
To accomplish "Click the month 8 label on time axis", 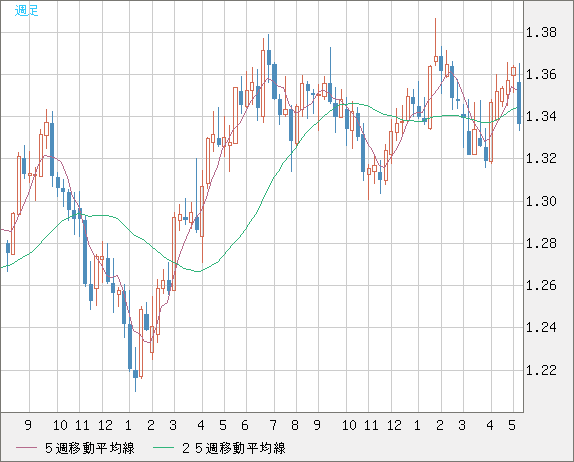I will [x=295, y=425].
